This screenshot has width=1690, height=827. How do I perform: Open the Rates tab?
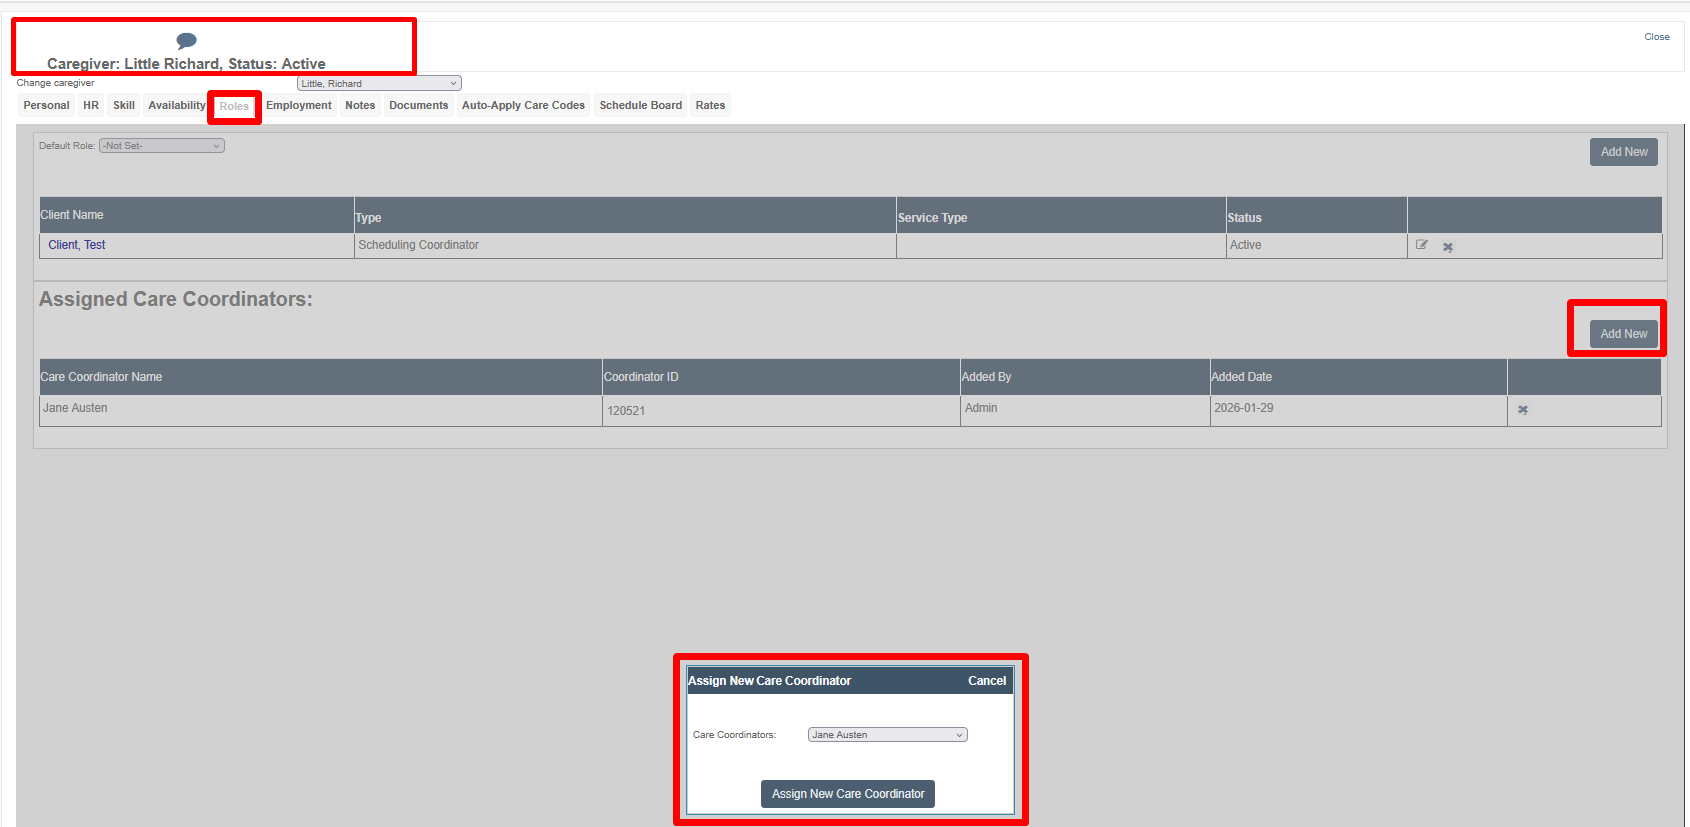click(711, 105)
